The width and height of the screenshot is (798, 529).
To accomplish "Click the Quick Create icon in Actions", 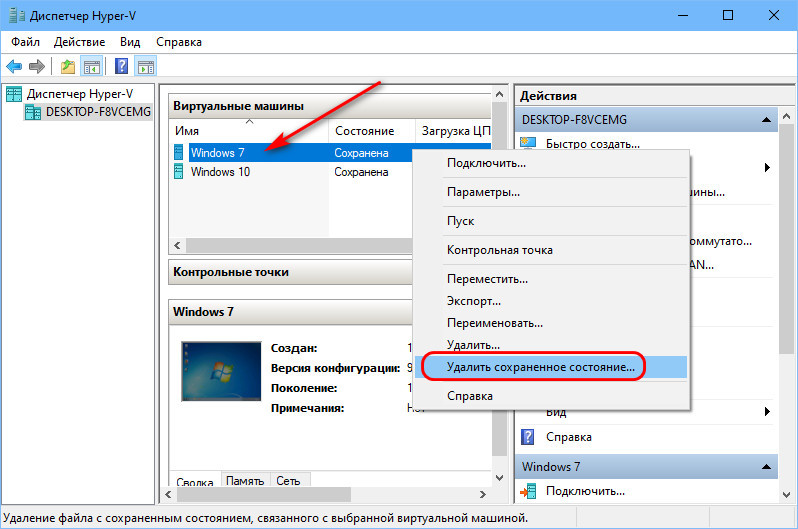I will (x=528, y=144).
